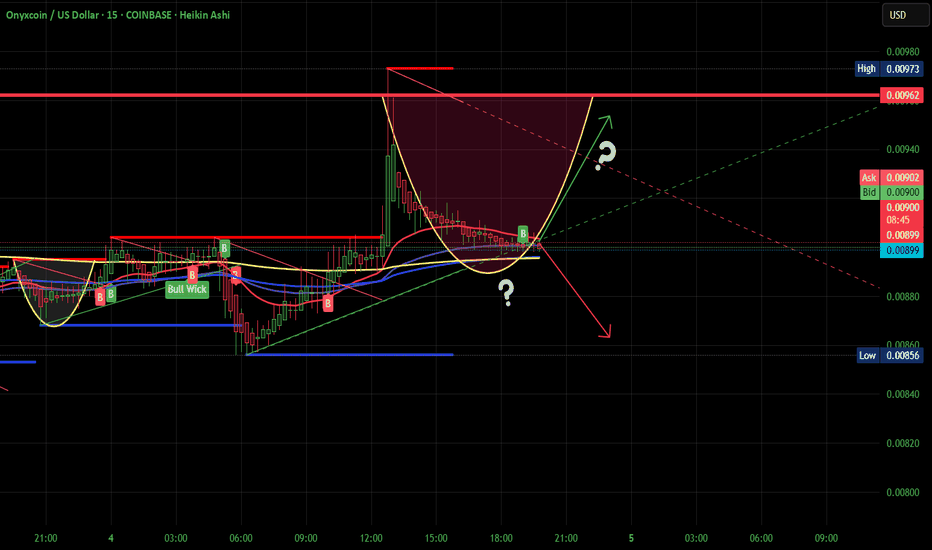The height and width of the screenshot is (550, 932).
Task: Click the 0.00820 price axis value
Action: [x=902, y=444]
